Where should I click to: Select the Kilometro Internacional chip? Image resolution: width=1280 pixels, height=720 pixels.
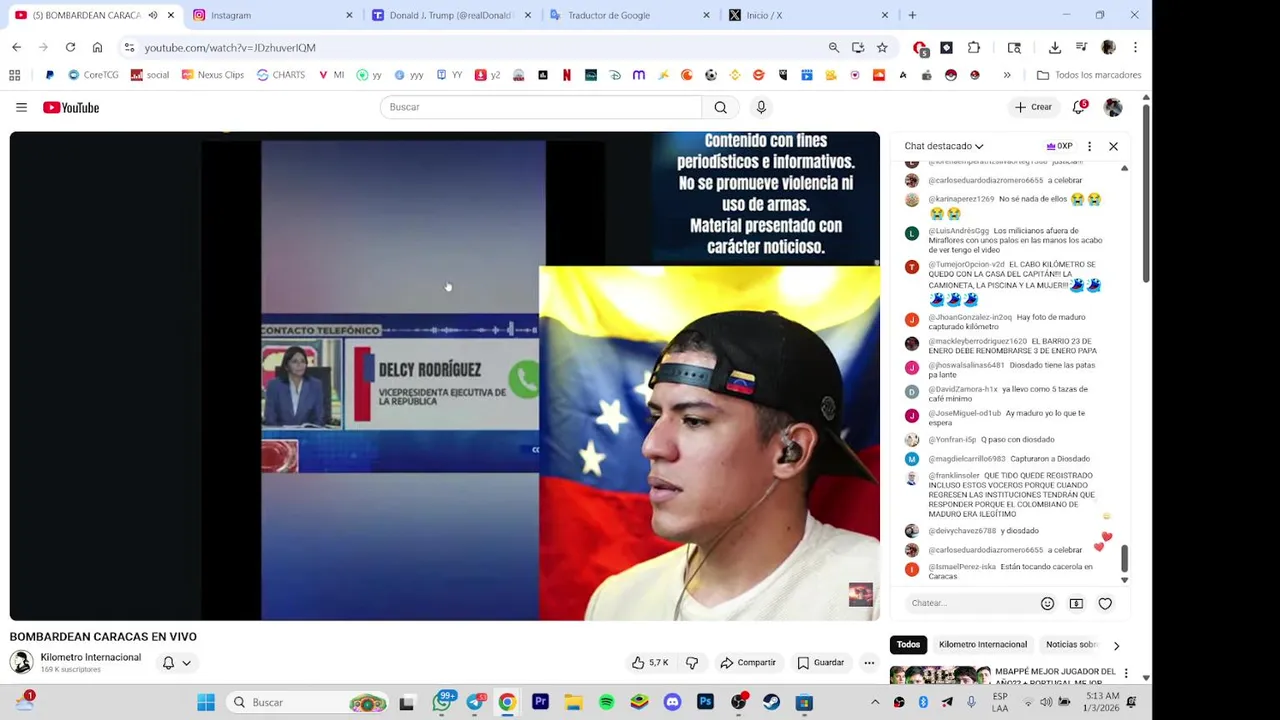pyautogui.click(x=983, y=645)
